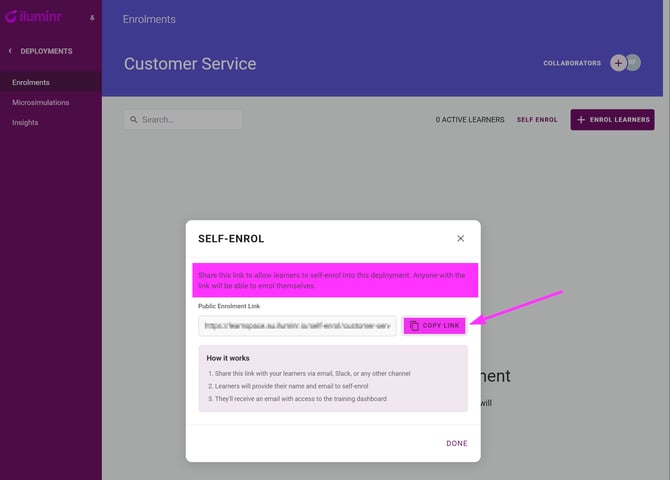Focus the Search learners field

[x=190, y=120]
